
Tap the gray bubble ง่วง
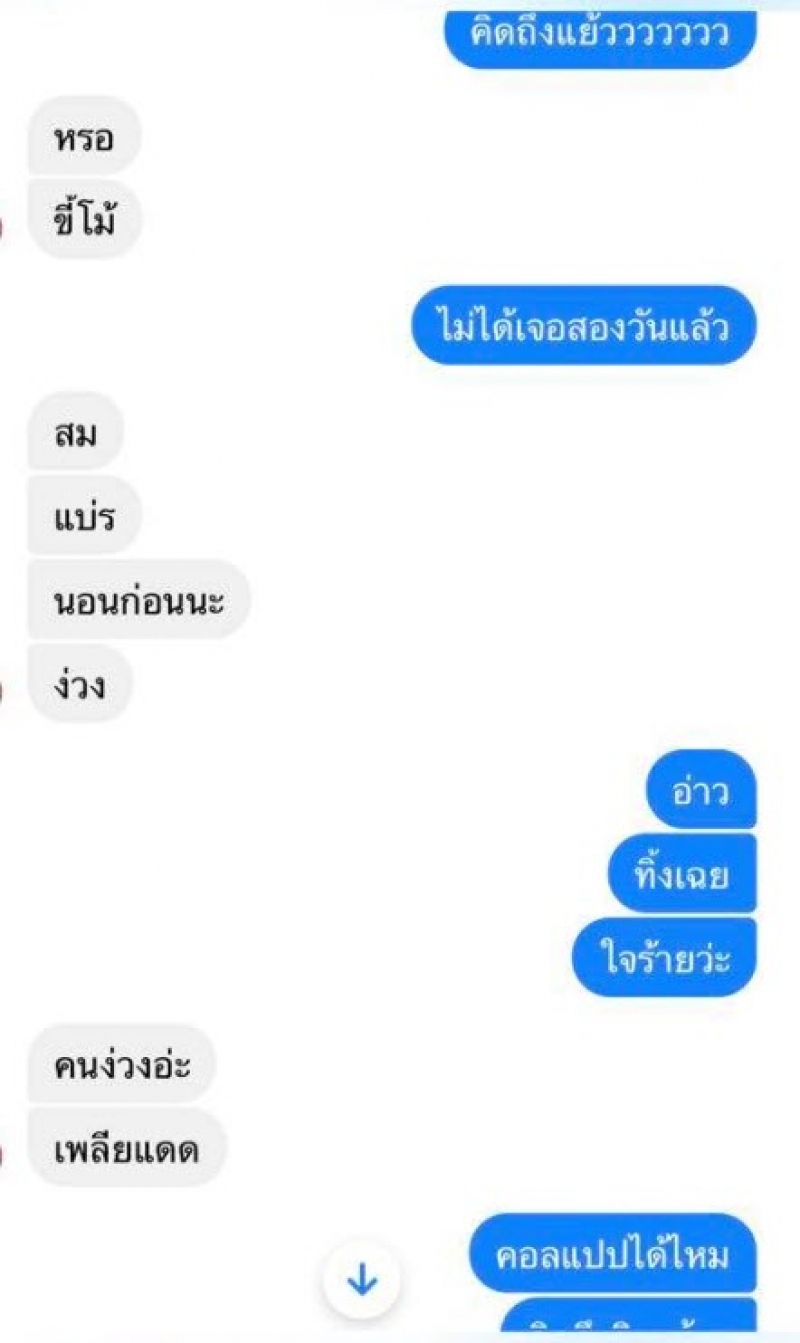[x=80, y=685]
